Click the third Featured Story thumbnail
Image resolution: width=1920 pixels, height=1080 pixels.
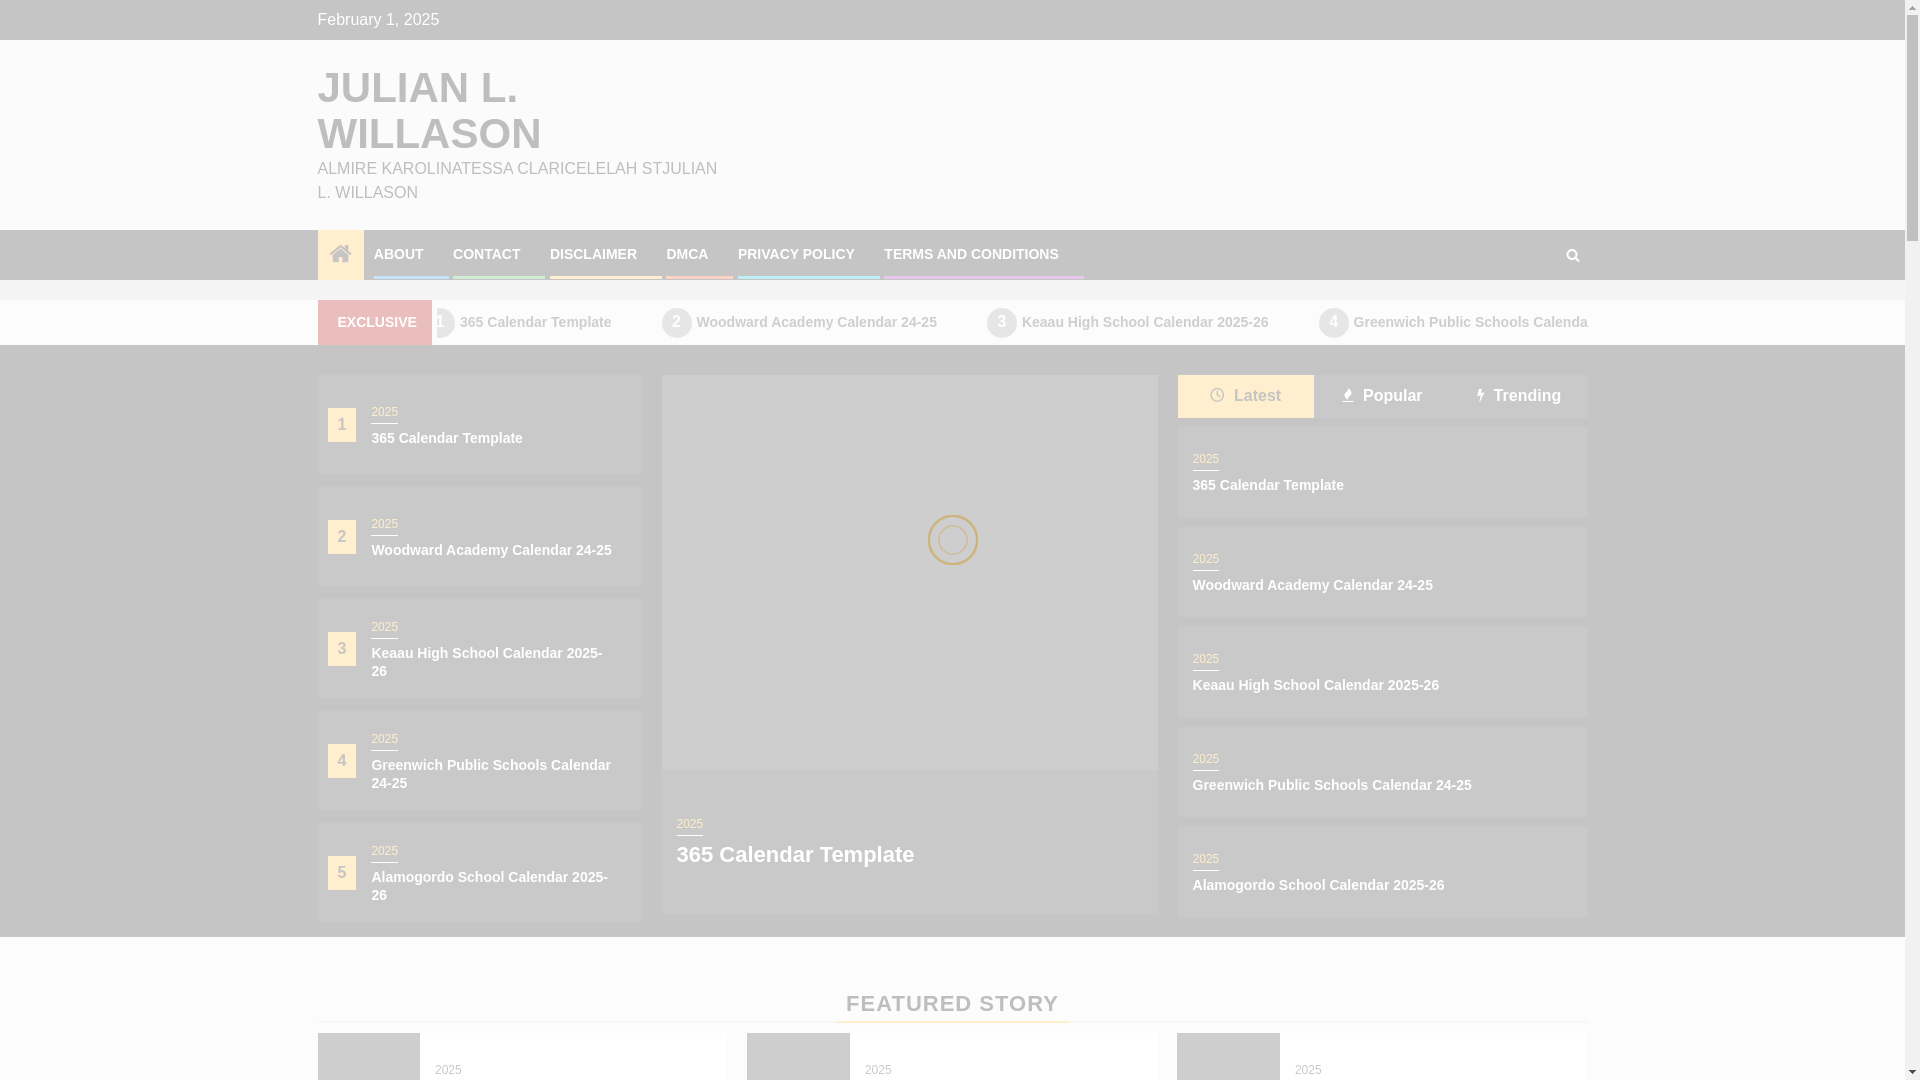tap(1228, 1056)
